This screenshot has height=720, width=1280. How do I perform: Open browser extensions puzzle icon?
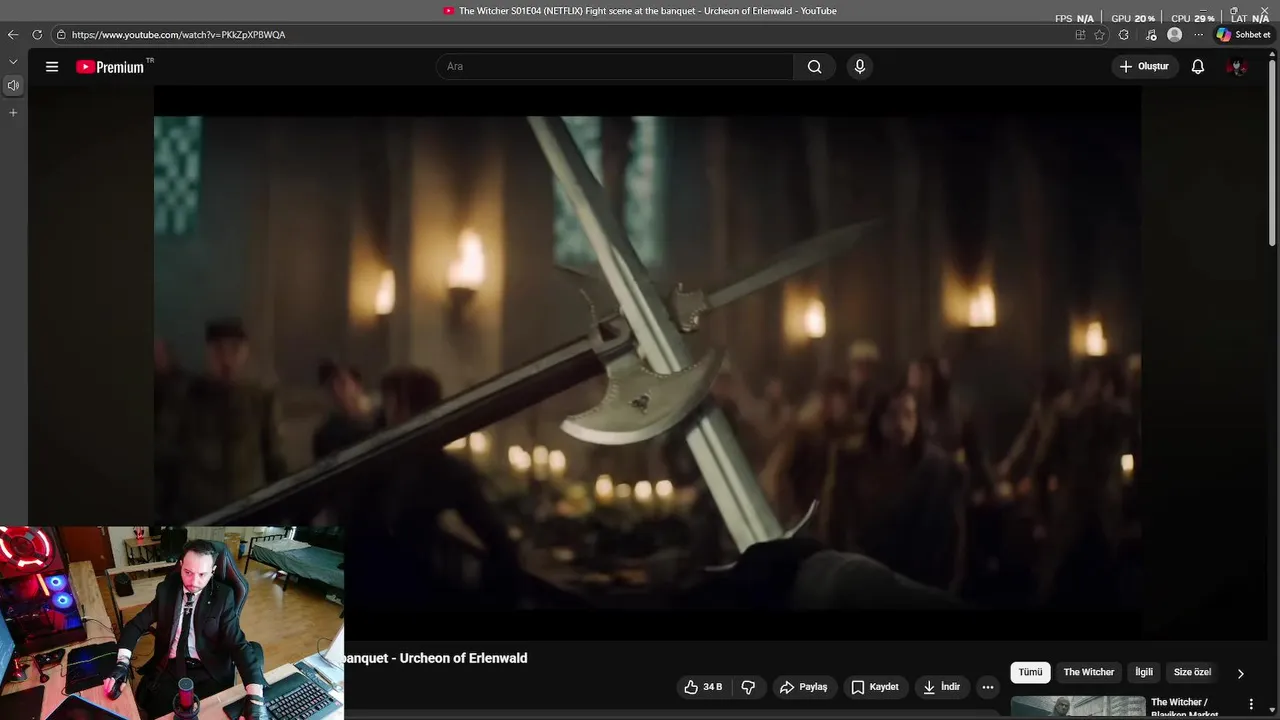click(1124, 35)
